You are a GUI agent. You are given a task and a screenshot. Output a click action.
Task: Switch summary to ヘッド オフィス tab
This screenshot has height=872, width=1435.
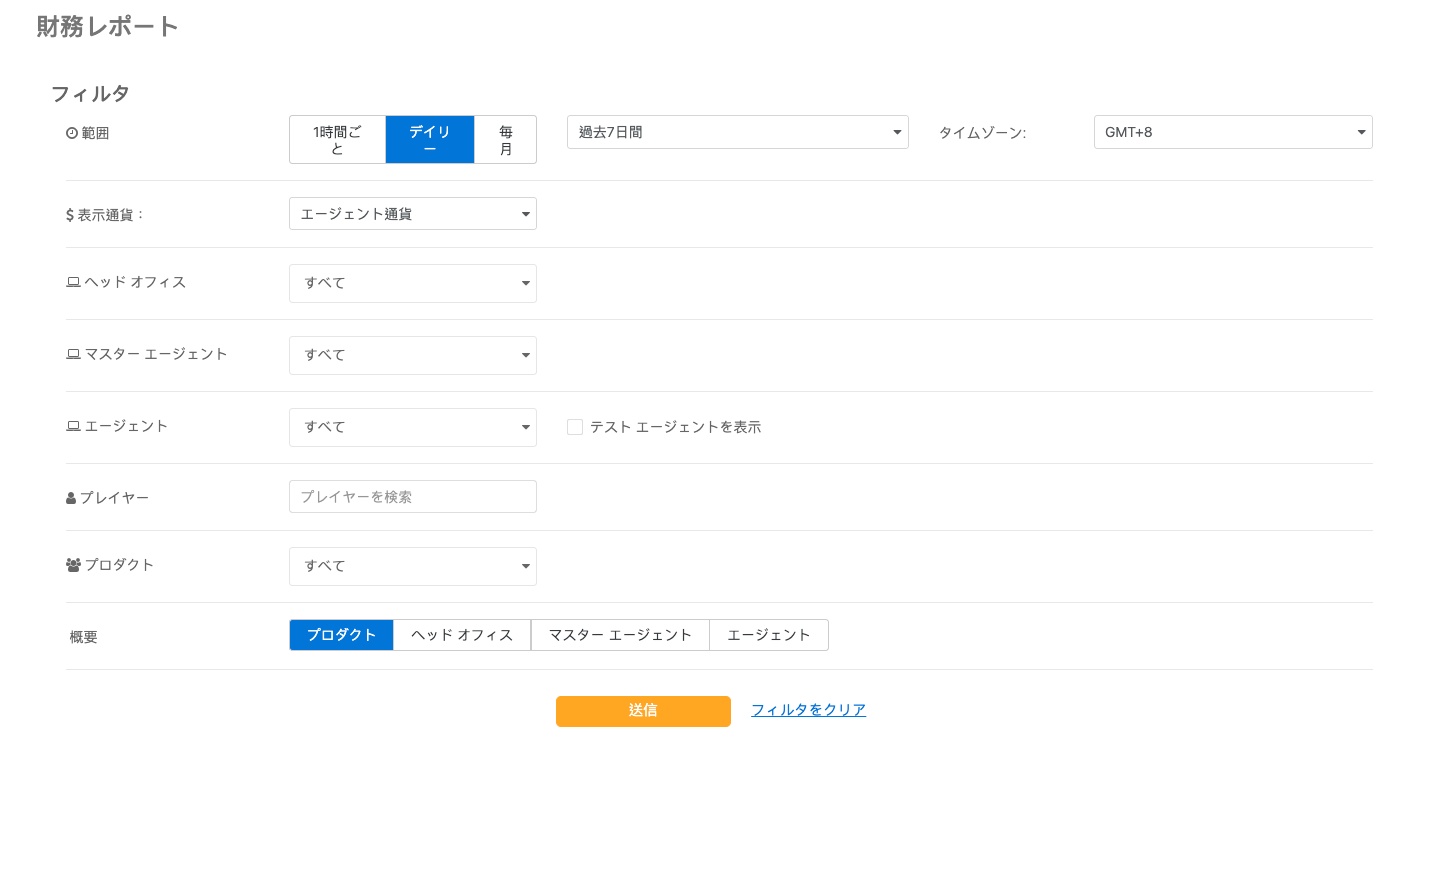(461, 635)
